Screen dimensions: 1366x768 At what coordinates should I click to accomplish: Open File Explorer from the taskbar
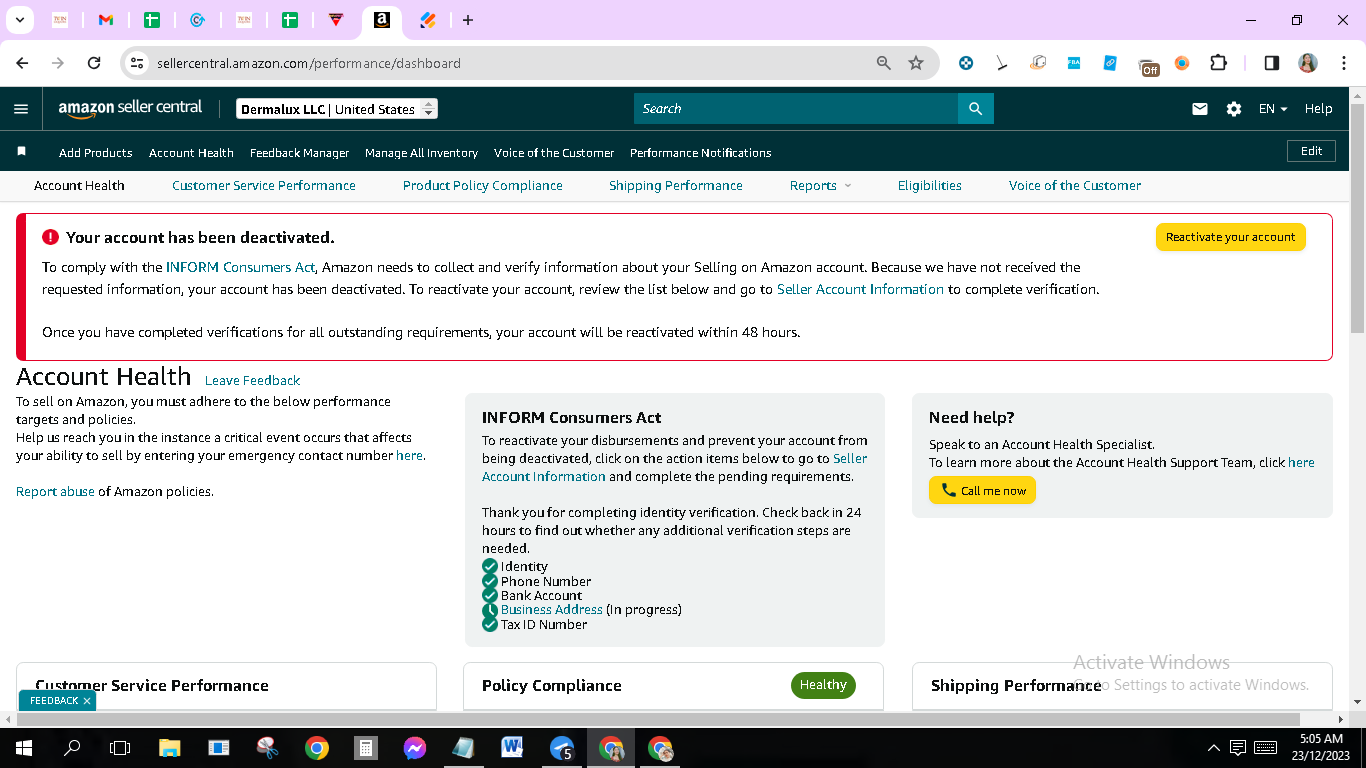(169, 748)
